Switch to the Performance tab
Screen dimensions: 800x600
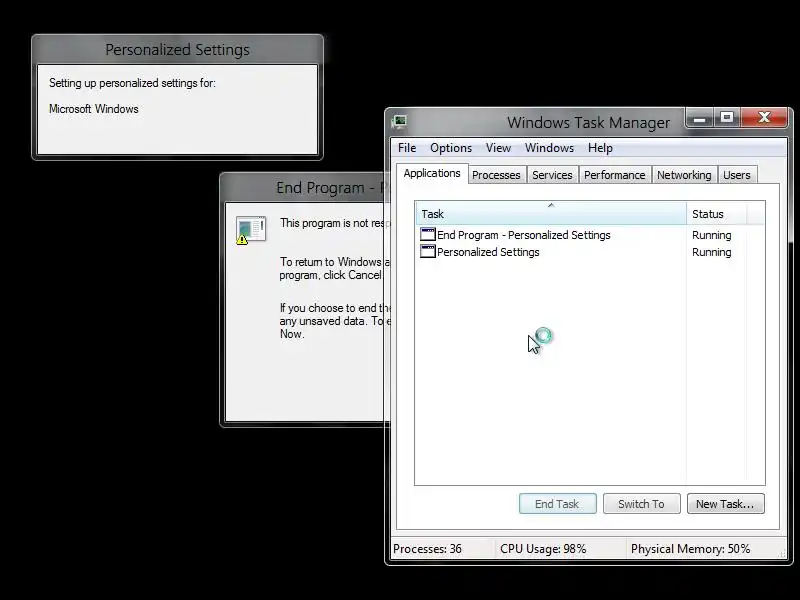(615, 175)
